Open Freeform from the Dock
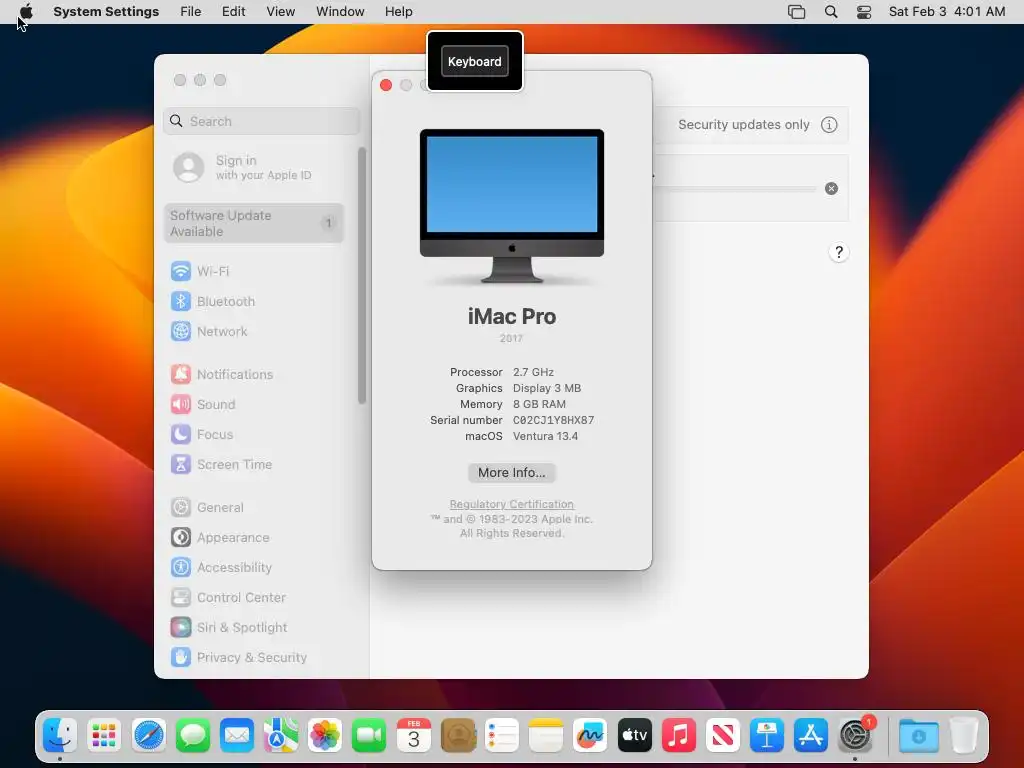 590,735
